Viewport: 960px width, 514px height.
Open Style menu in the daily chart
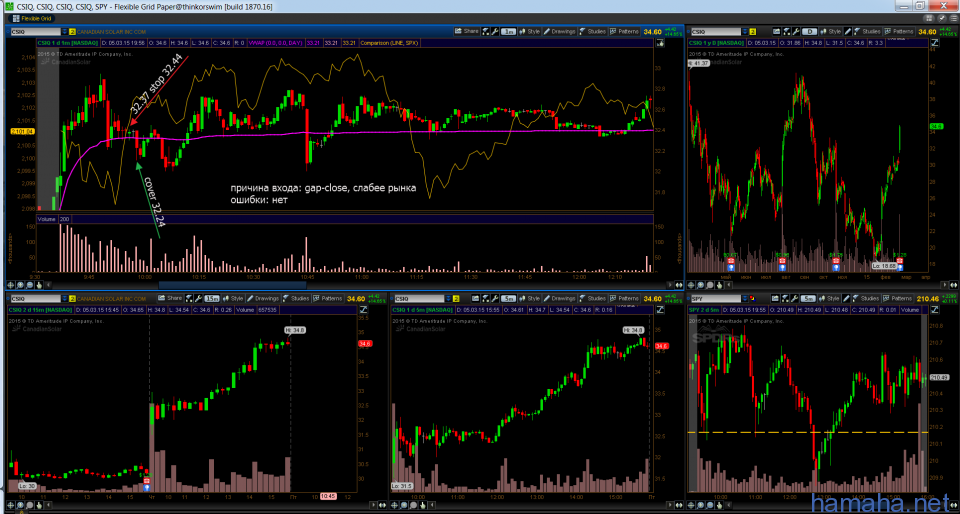pyautogui.click(x=831, y=31)
